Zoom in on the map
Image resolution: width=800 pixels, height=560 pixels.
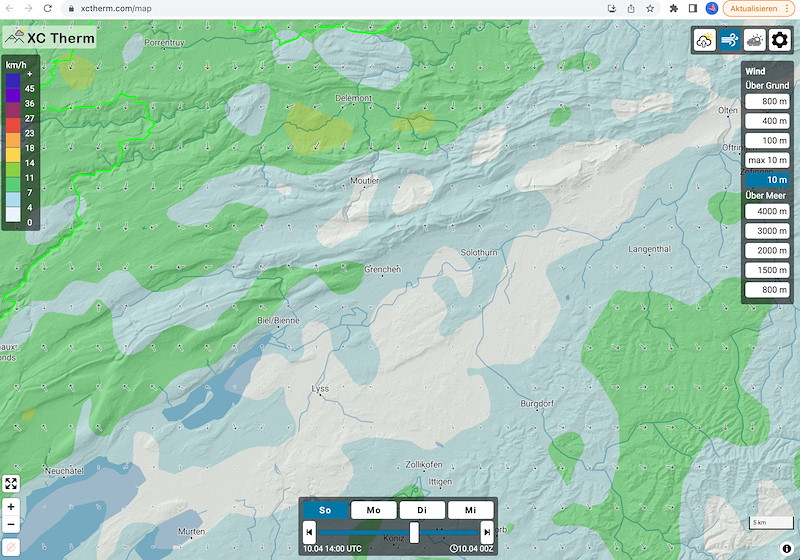tap(11, 507)
